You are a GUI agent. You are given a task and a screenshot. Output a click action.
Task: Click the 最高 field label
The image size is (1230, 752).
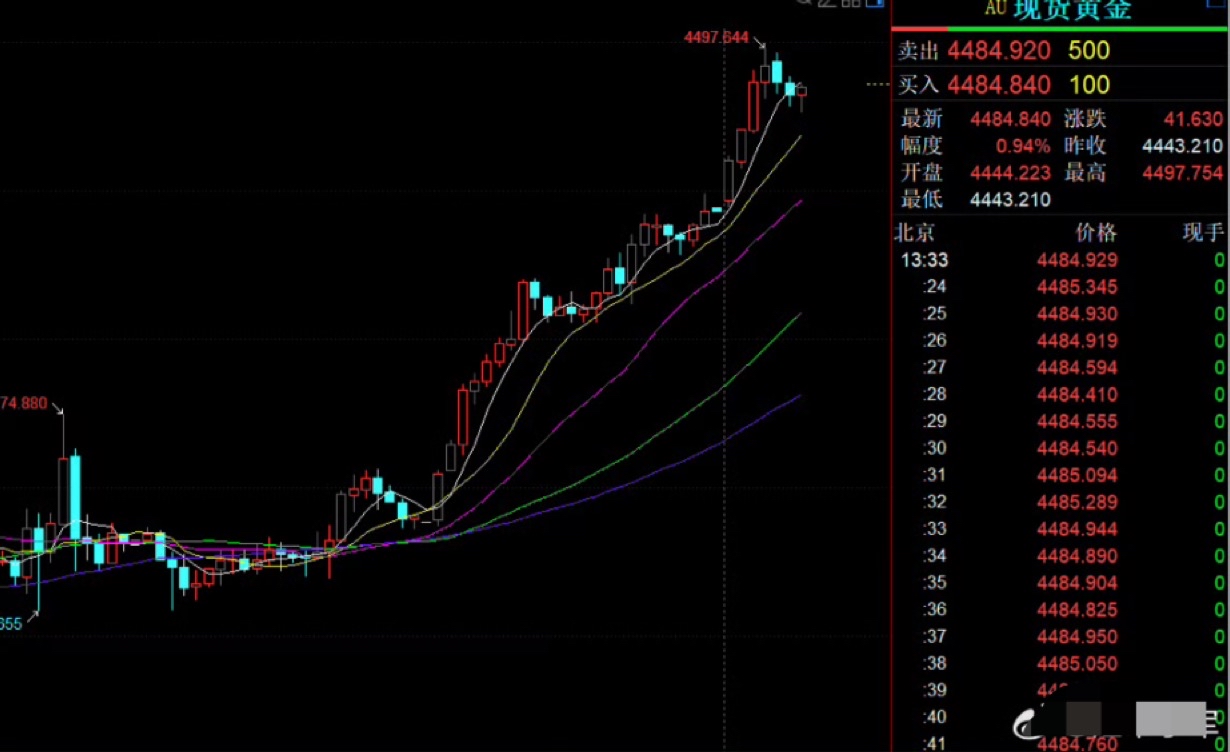coord(1085,173)
